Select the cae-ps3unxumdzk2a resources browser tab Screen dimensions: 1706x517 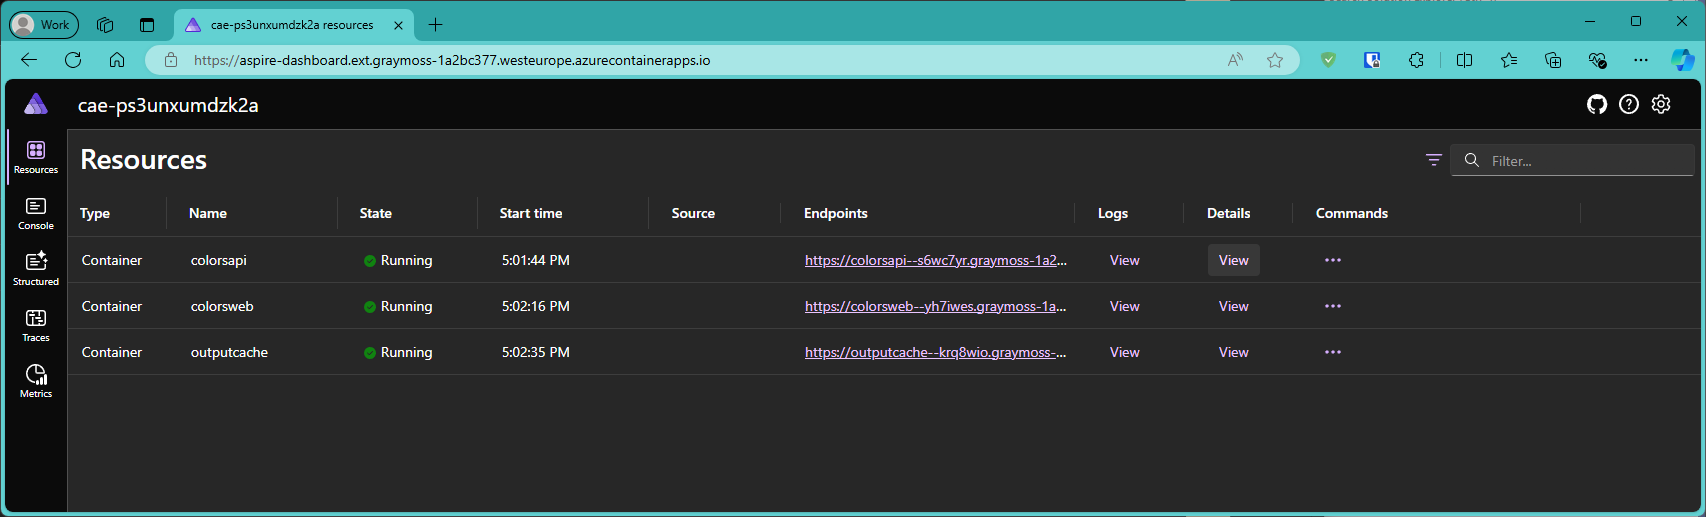pos(291,25)
